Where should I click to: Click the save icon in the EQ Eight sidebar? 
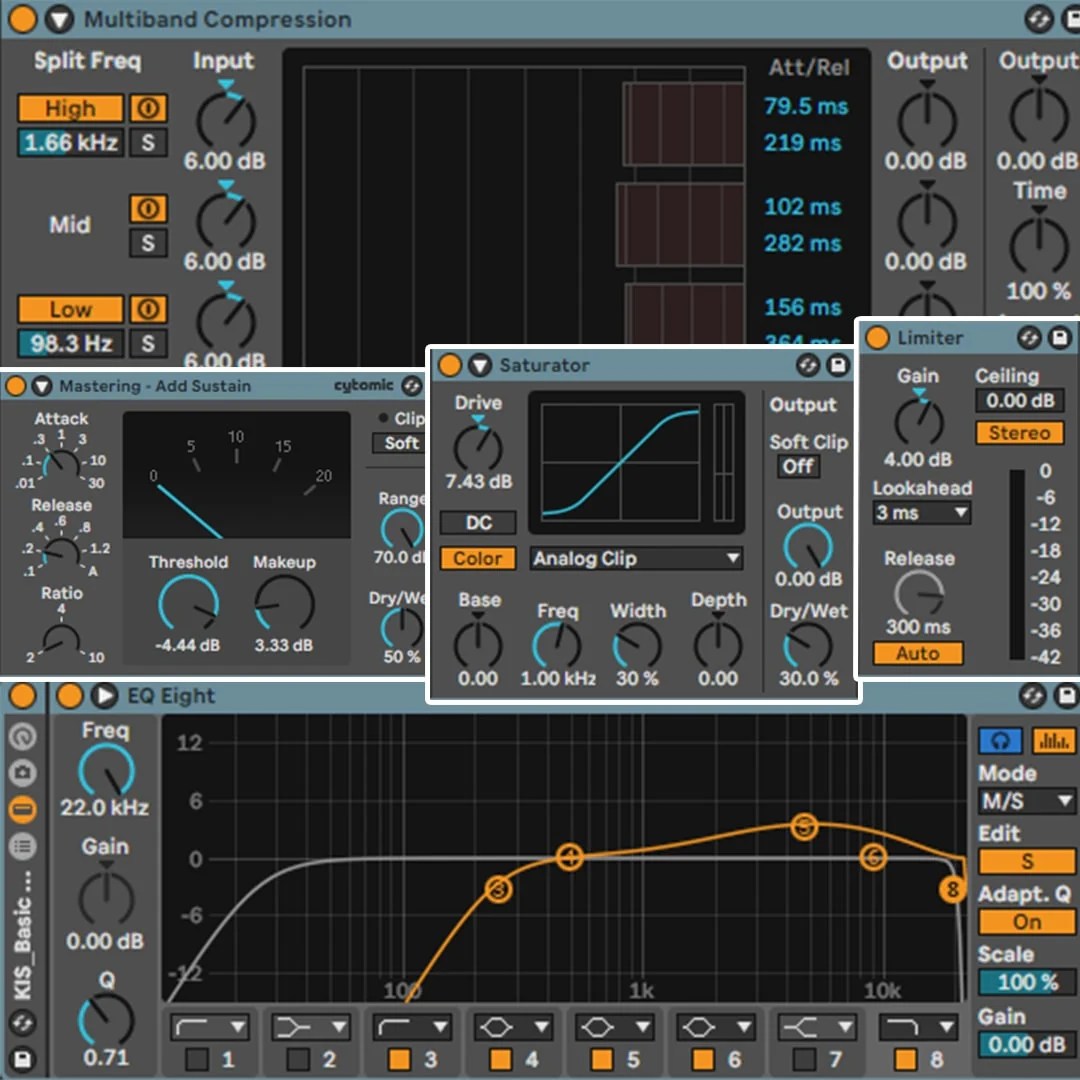(x=22, y=1058)
